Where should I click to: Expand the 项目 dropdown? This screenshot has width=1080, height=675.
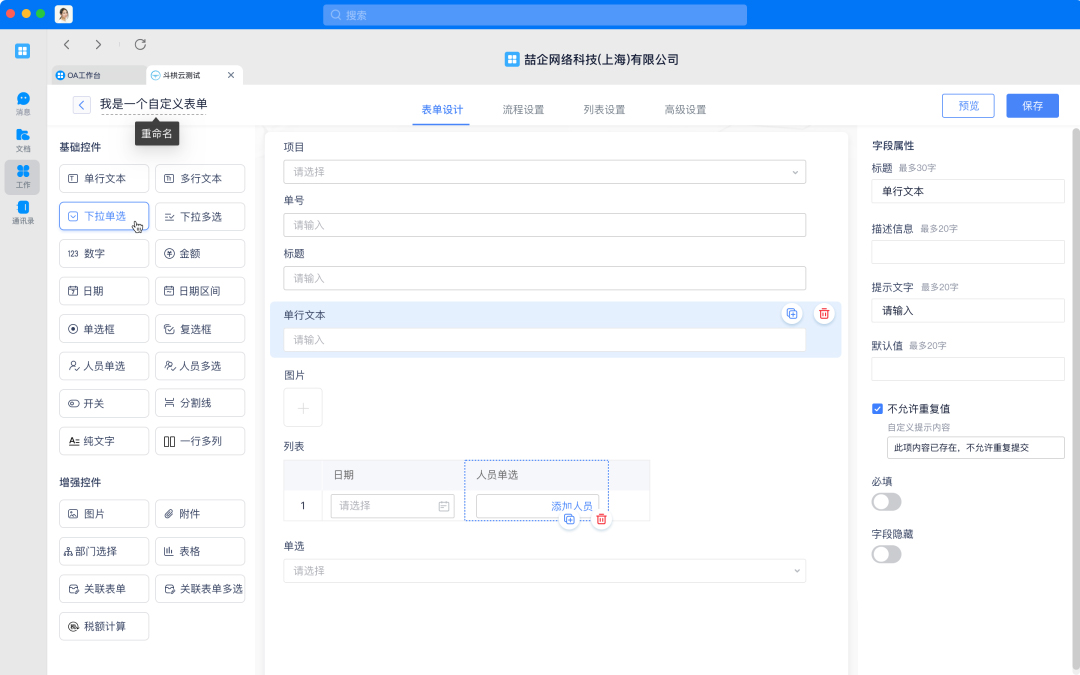click(544, 172)
